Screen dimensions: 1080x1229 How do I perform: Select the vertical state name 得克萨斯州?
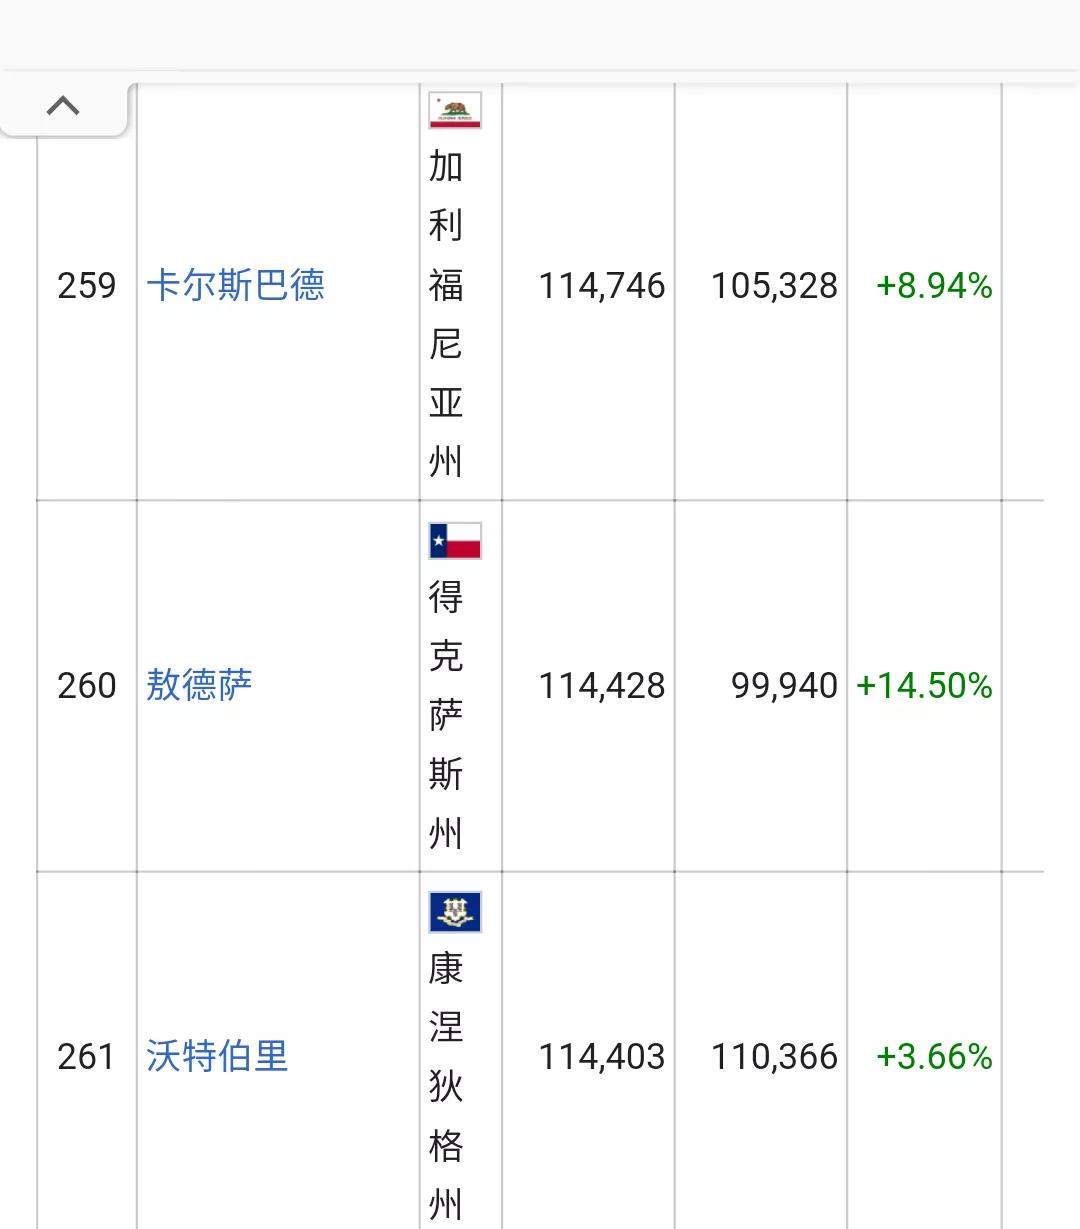tap(446, 715)
